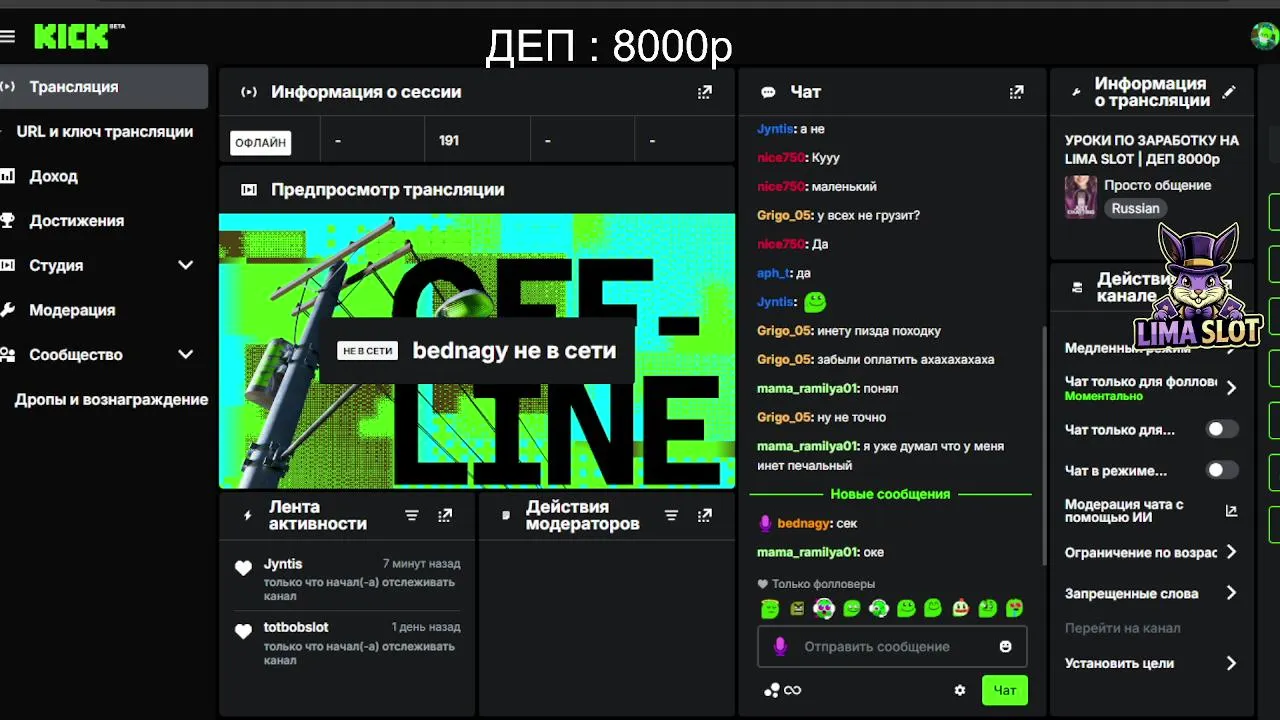This screenshot has width=1280, height=720.
Task: Click the green emote sent by Jyntis
Action: tap(815, 301)
